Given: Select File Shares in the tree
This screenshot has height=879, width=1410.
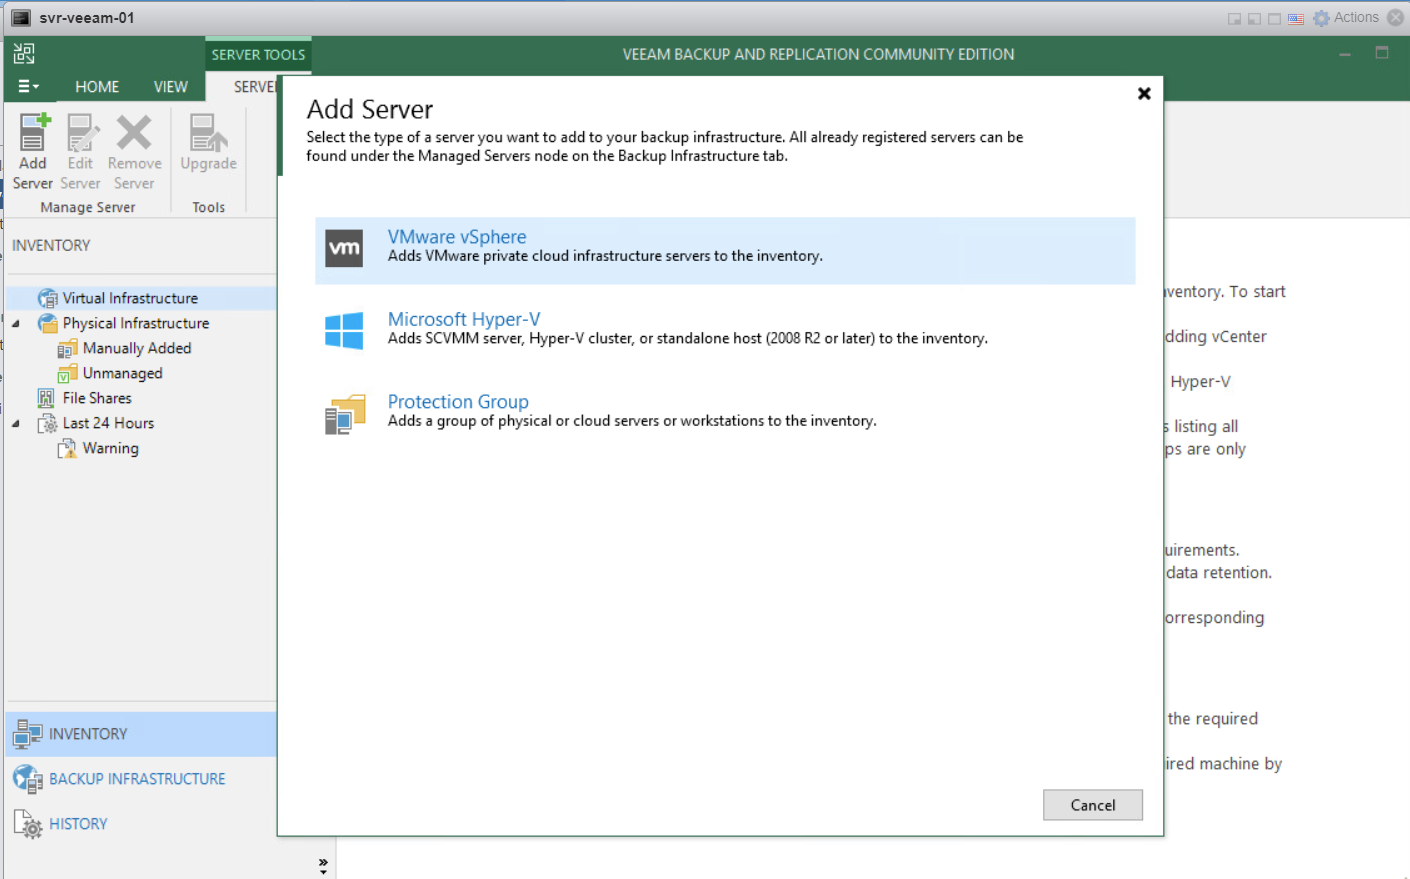Looking at the screenshot, I should 97,398.
